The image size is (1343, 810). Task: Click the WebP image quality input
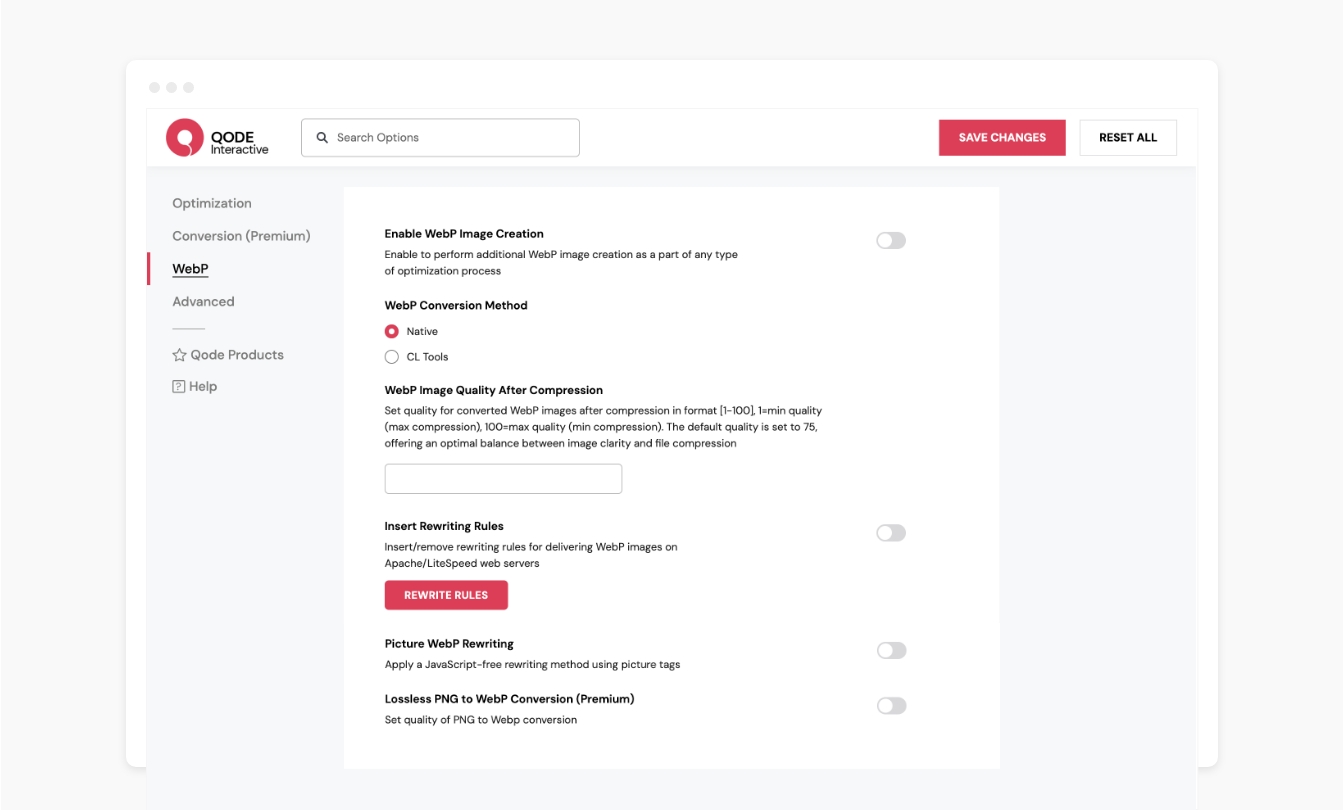tap(503, 479)
